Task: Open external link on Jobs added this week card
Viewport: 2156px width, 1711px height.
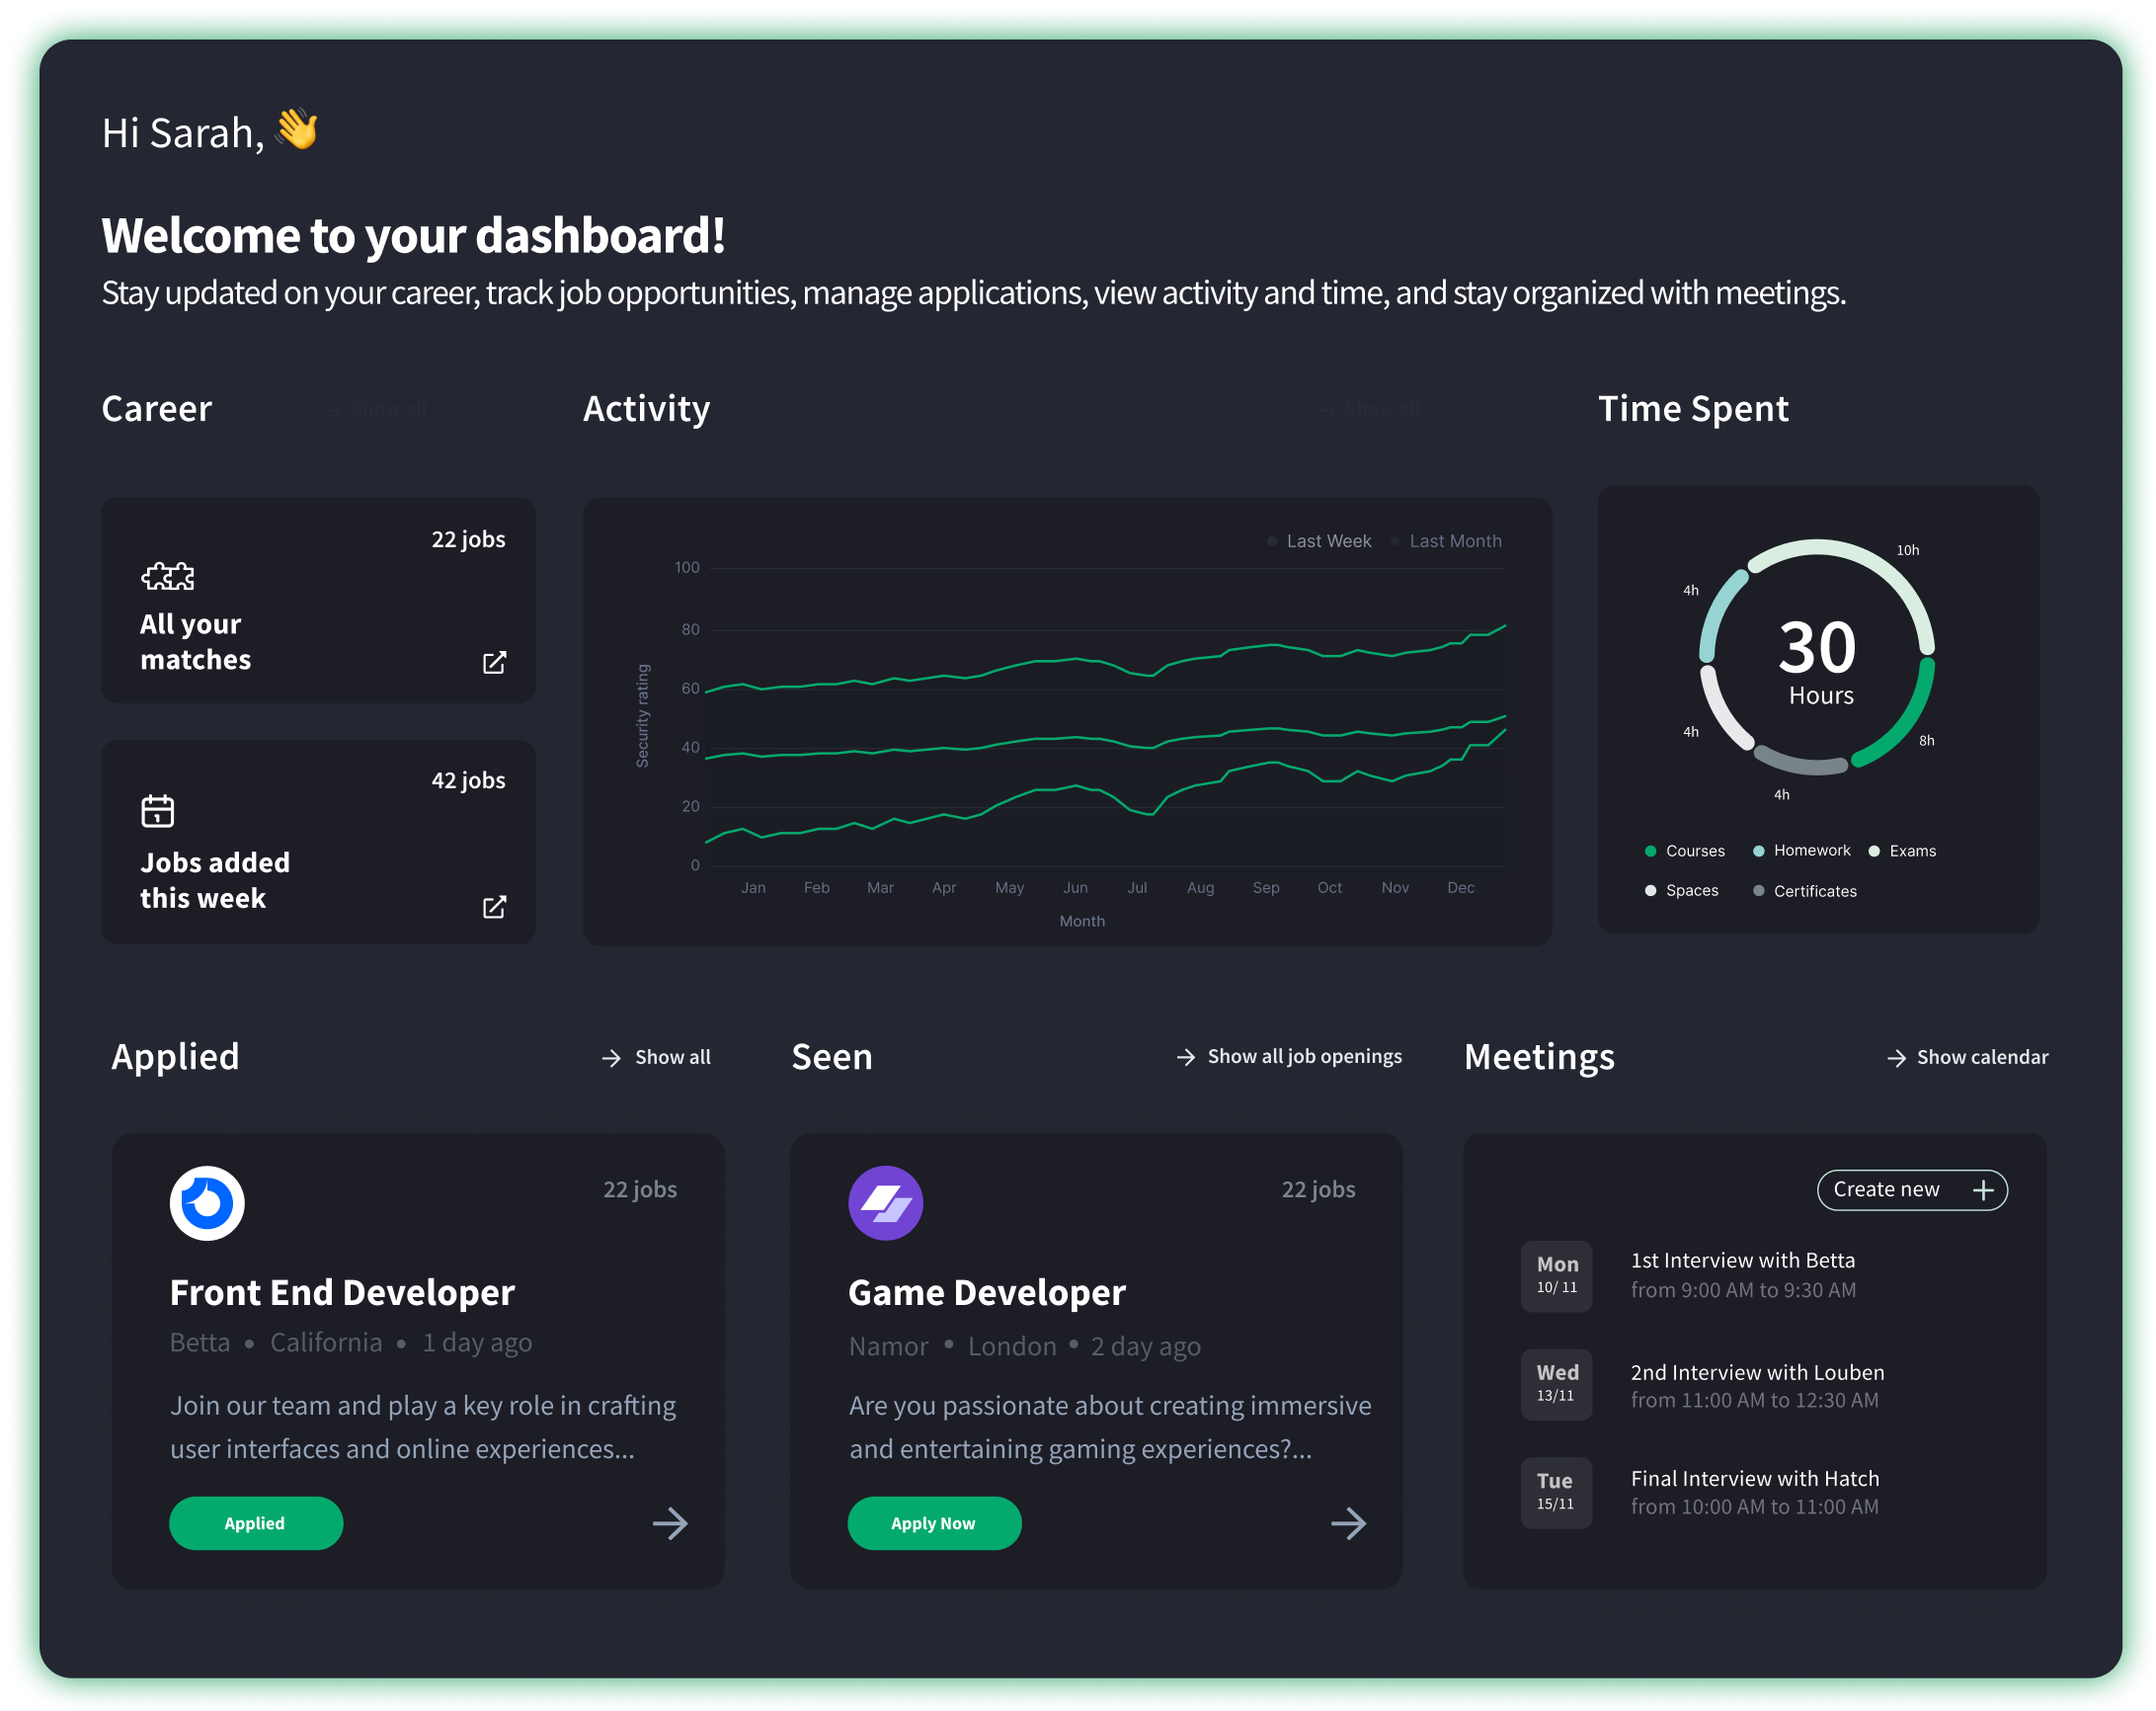Action: tap(494, 906)
